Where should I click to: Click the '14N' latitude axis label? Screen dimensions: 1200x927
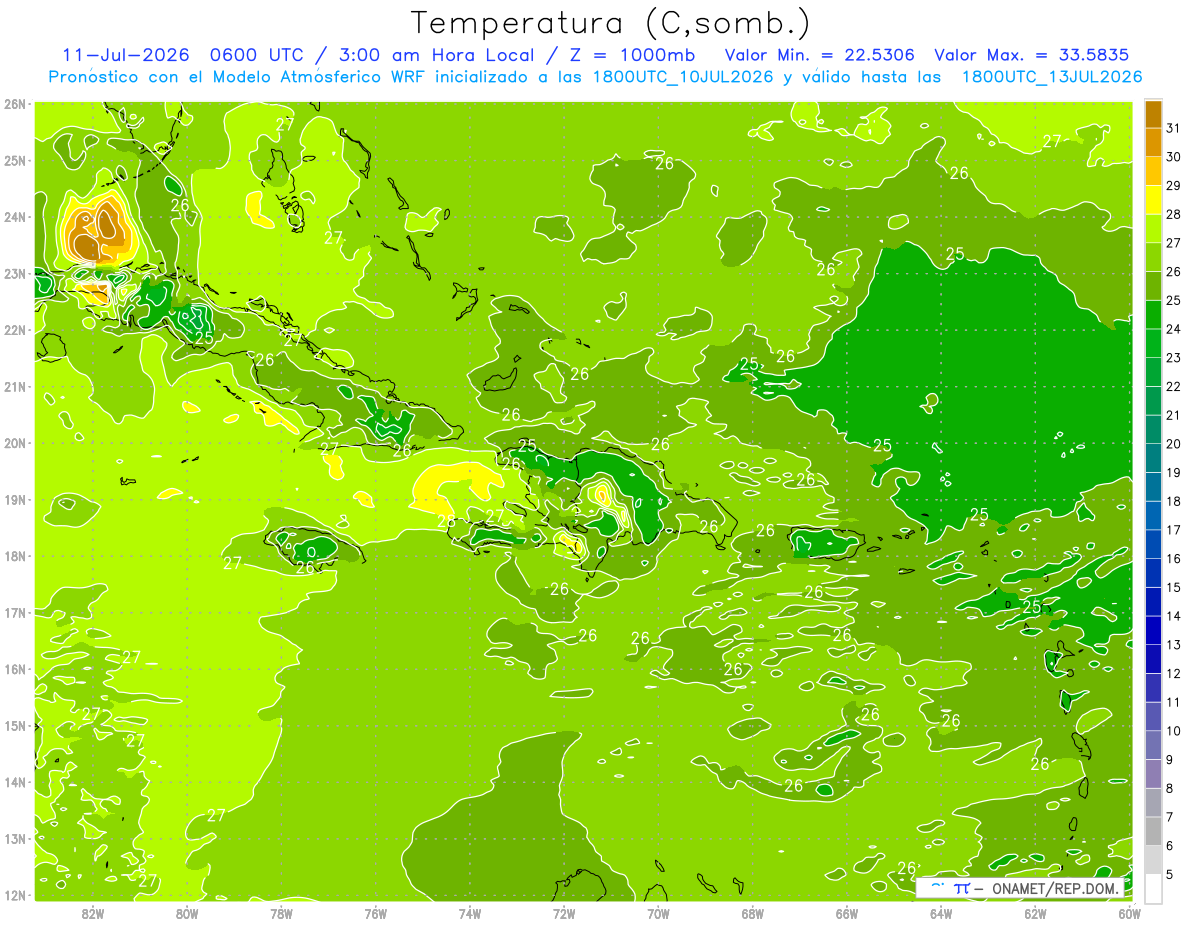point(15,782)
